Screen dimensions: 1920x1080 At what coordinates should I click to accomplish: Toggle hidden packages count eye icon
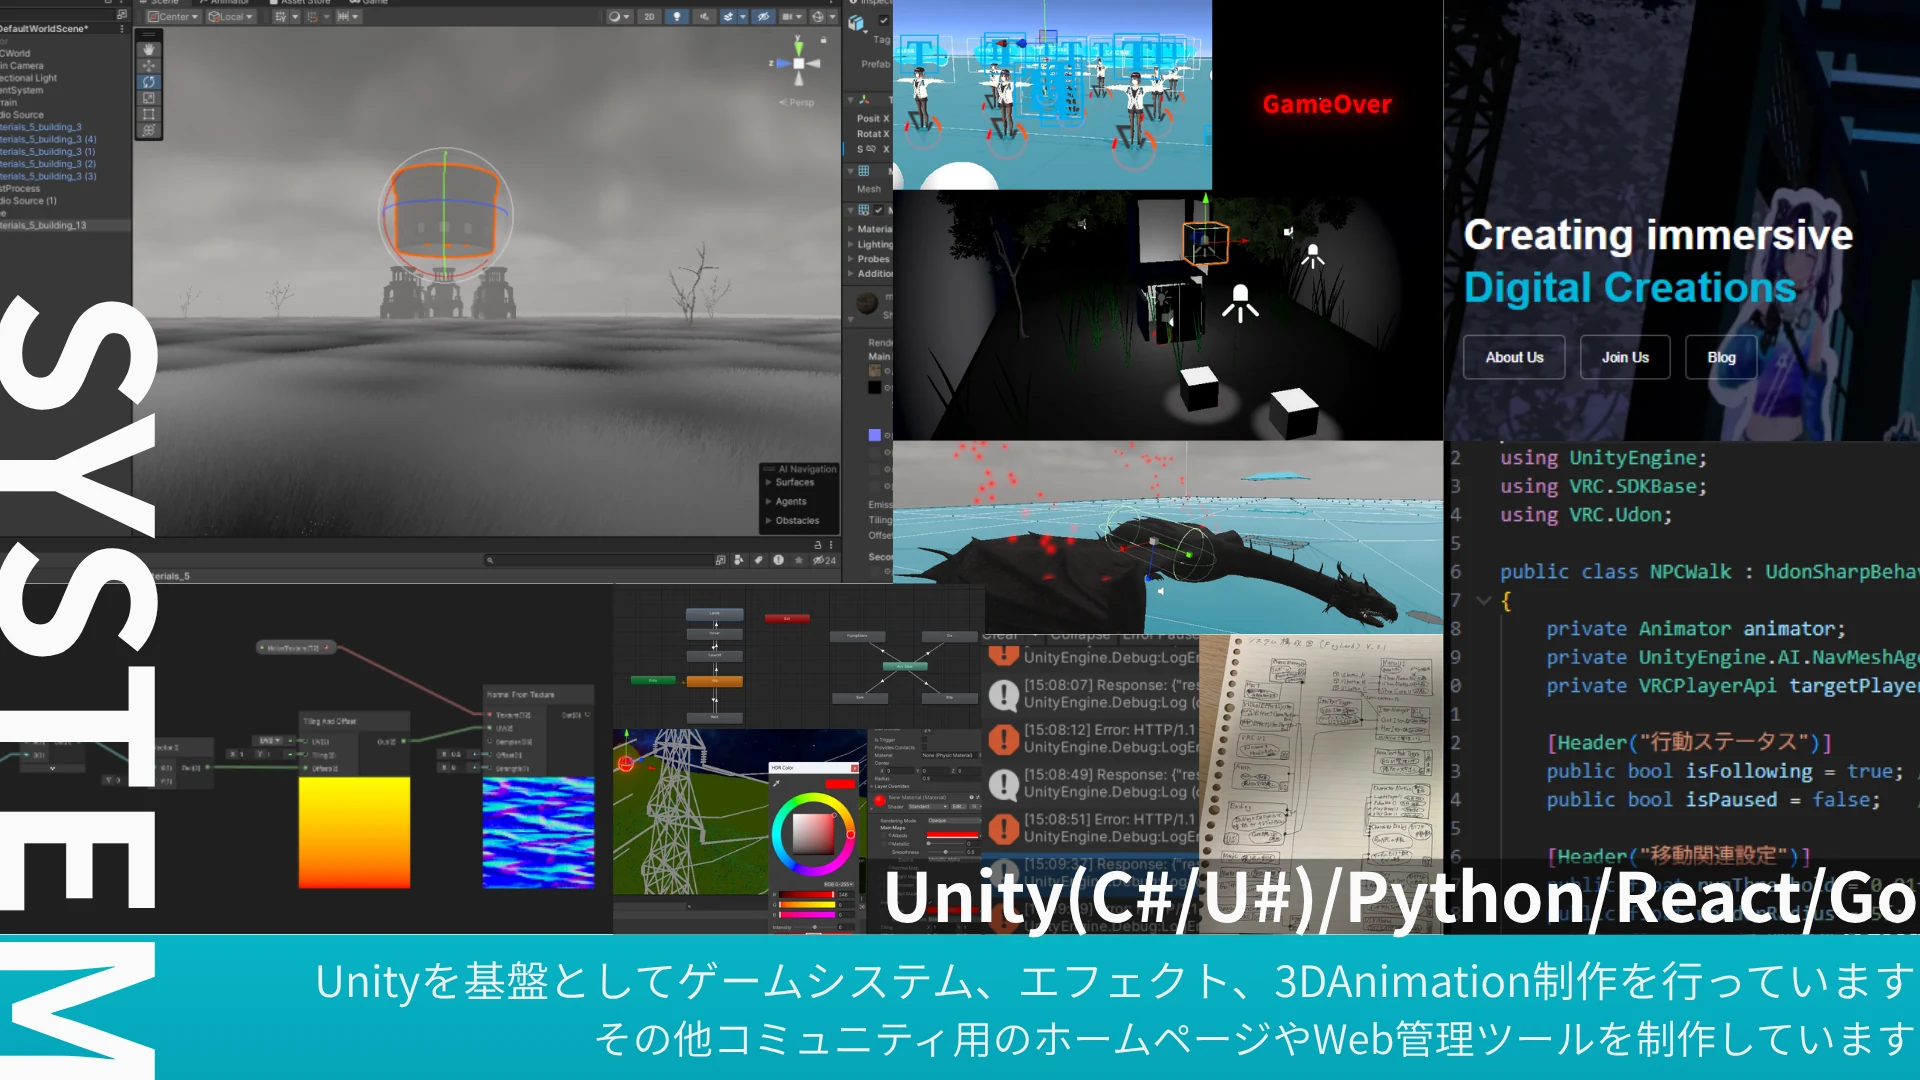coord(824,560)
